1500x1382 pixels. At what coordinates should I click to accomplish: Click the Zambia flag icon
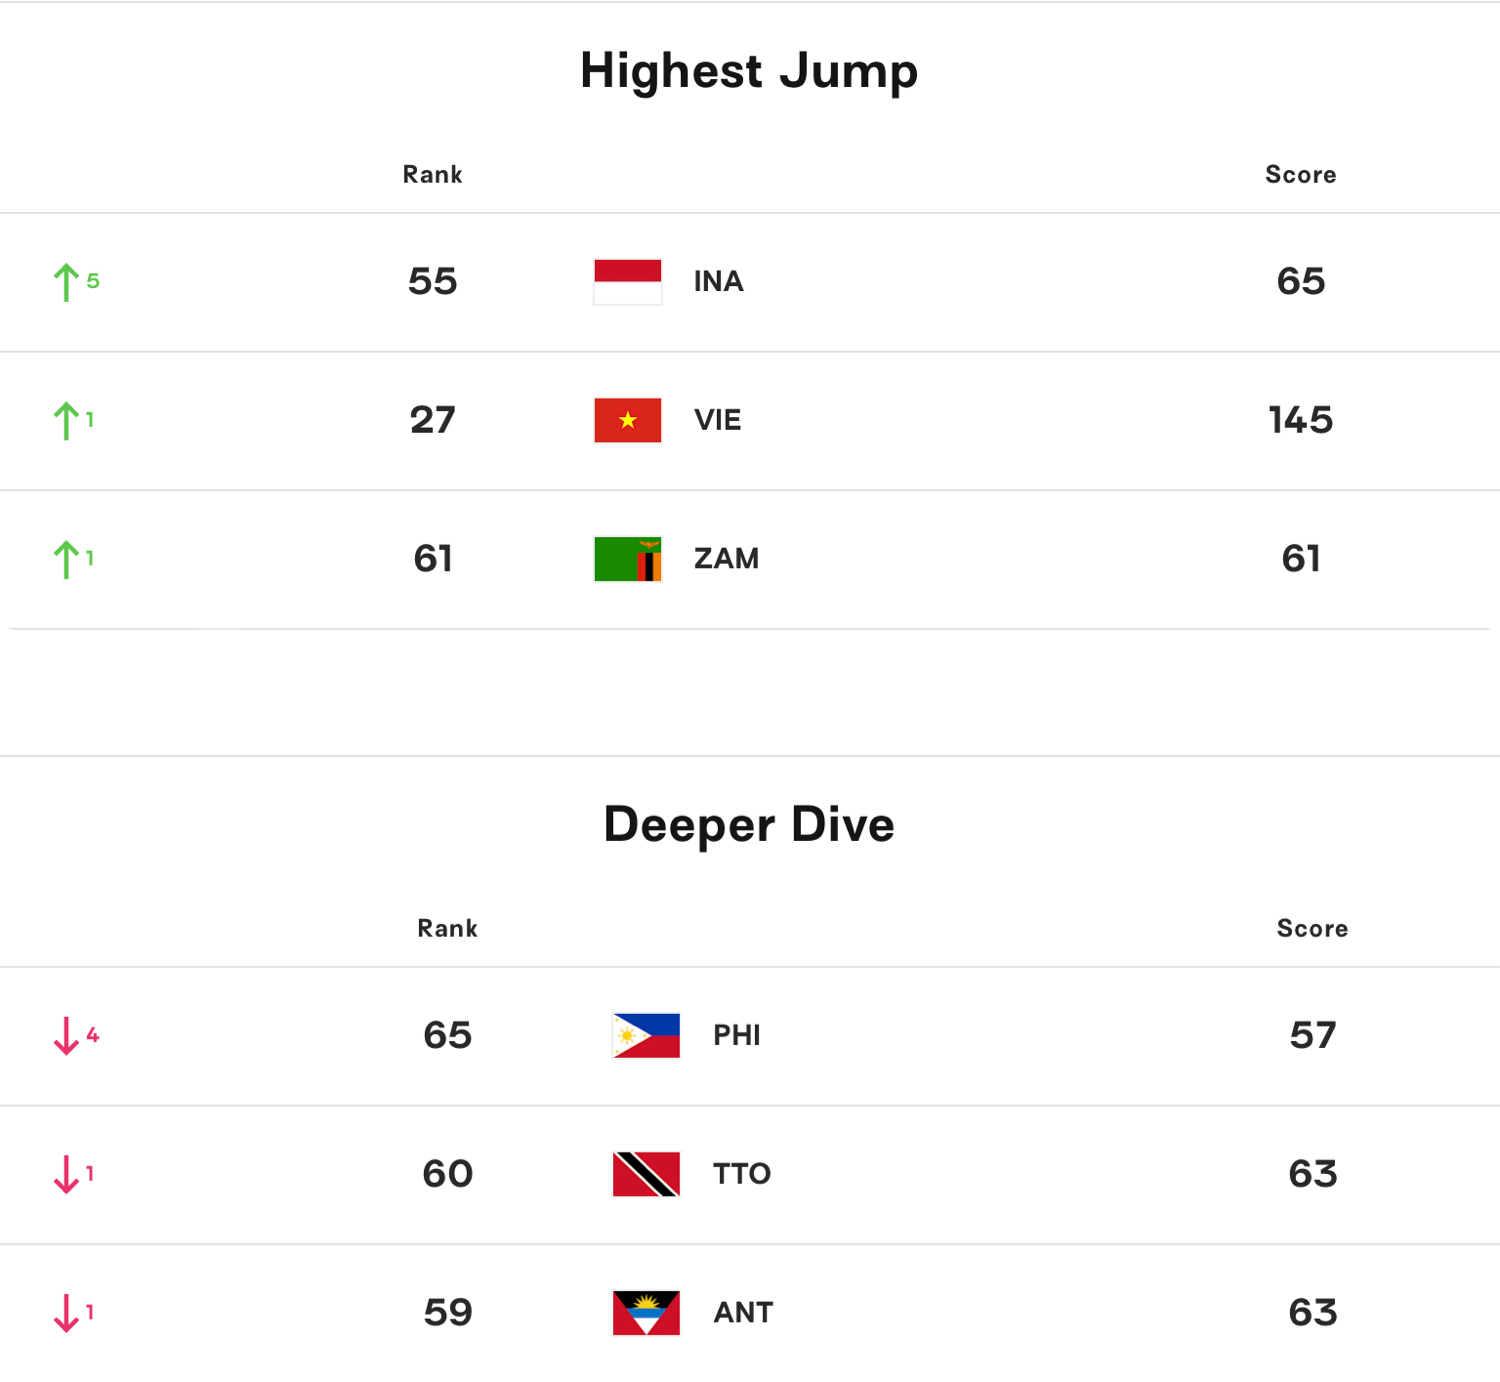pos(627,559)
